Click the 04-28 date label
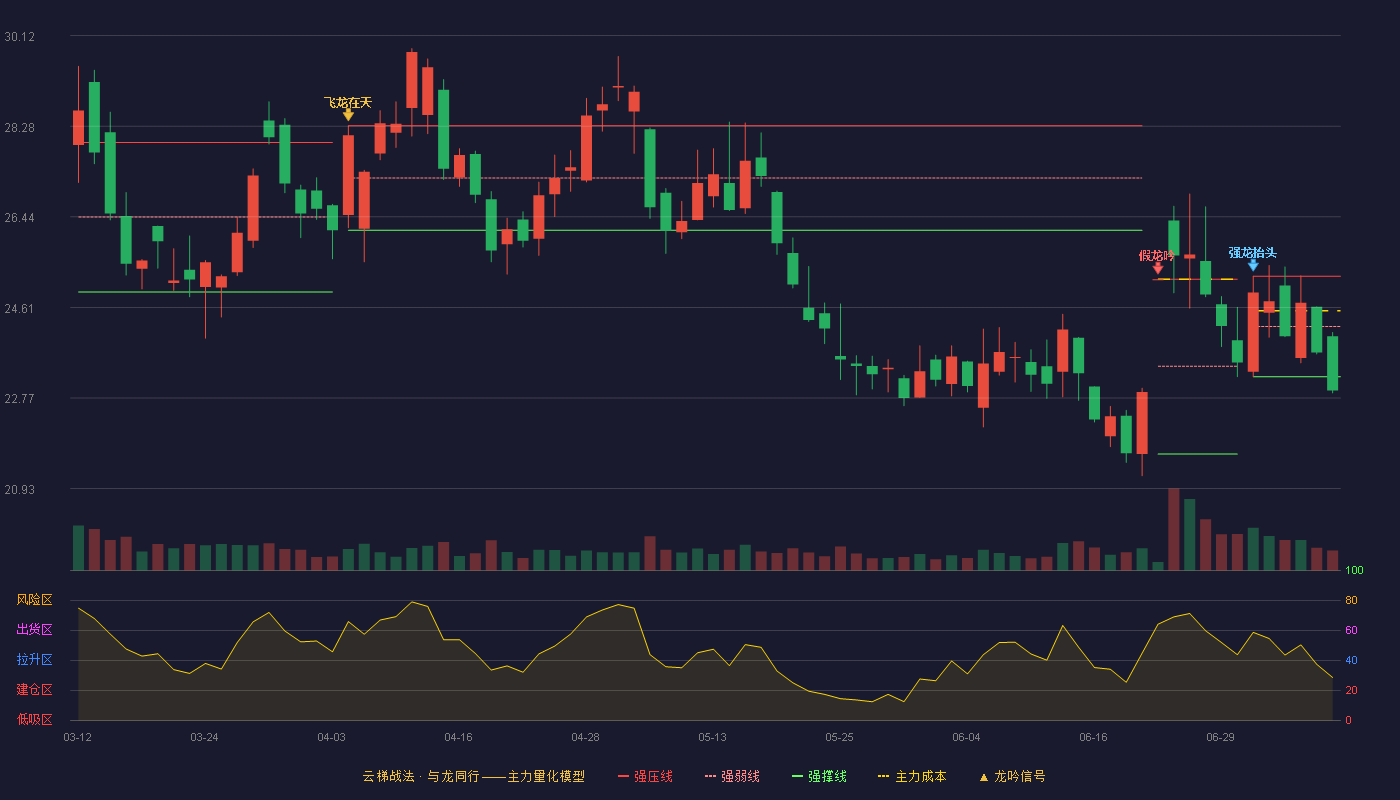Screen dimensions: 1400x800 click(585, 737)
